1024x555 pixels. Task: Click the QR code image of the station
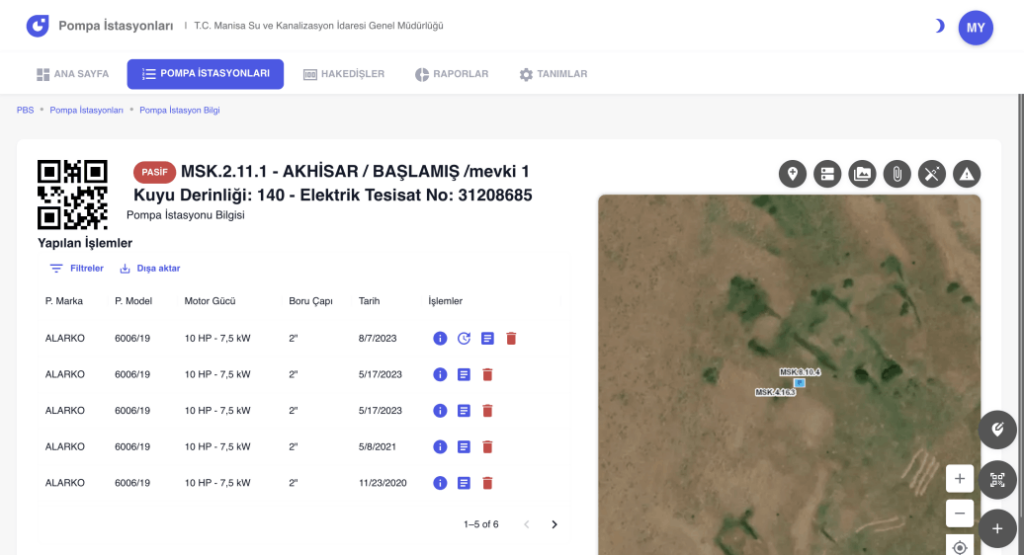[x=72, y=195]
